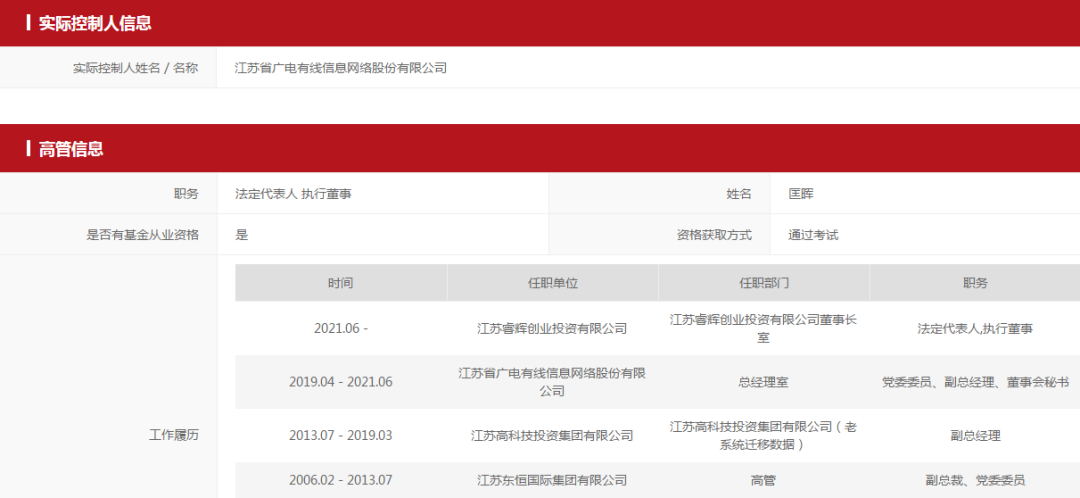Click the 任职部门 column header
1080x498 pixels.
(x=764, y=283)
